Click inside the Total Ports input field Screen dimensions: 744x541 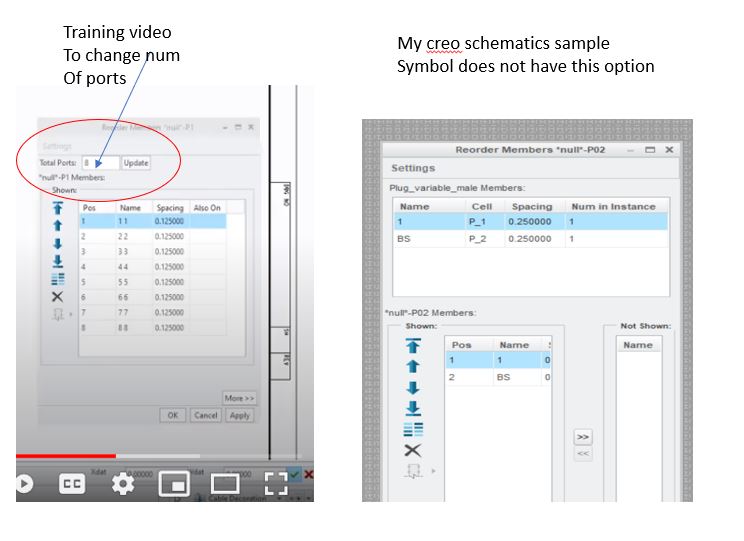coord(99,162)
